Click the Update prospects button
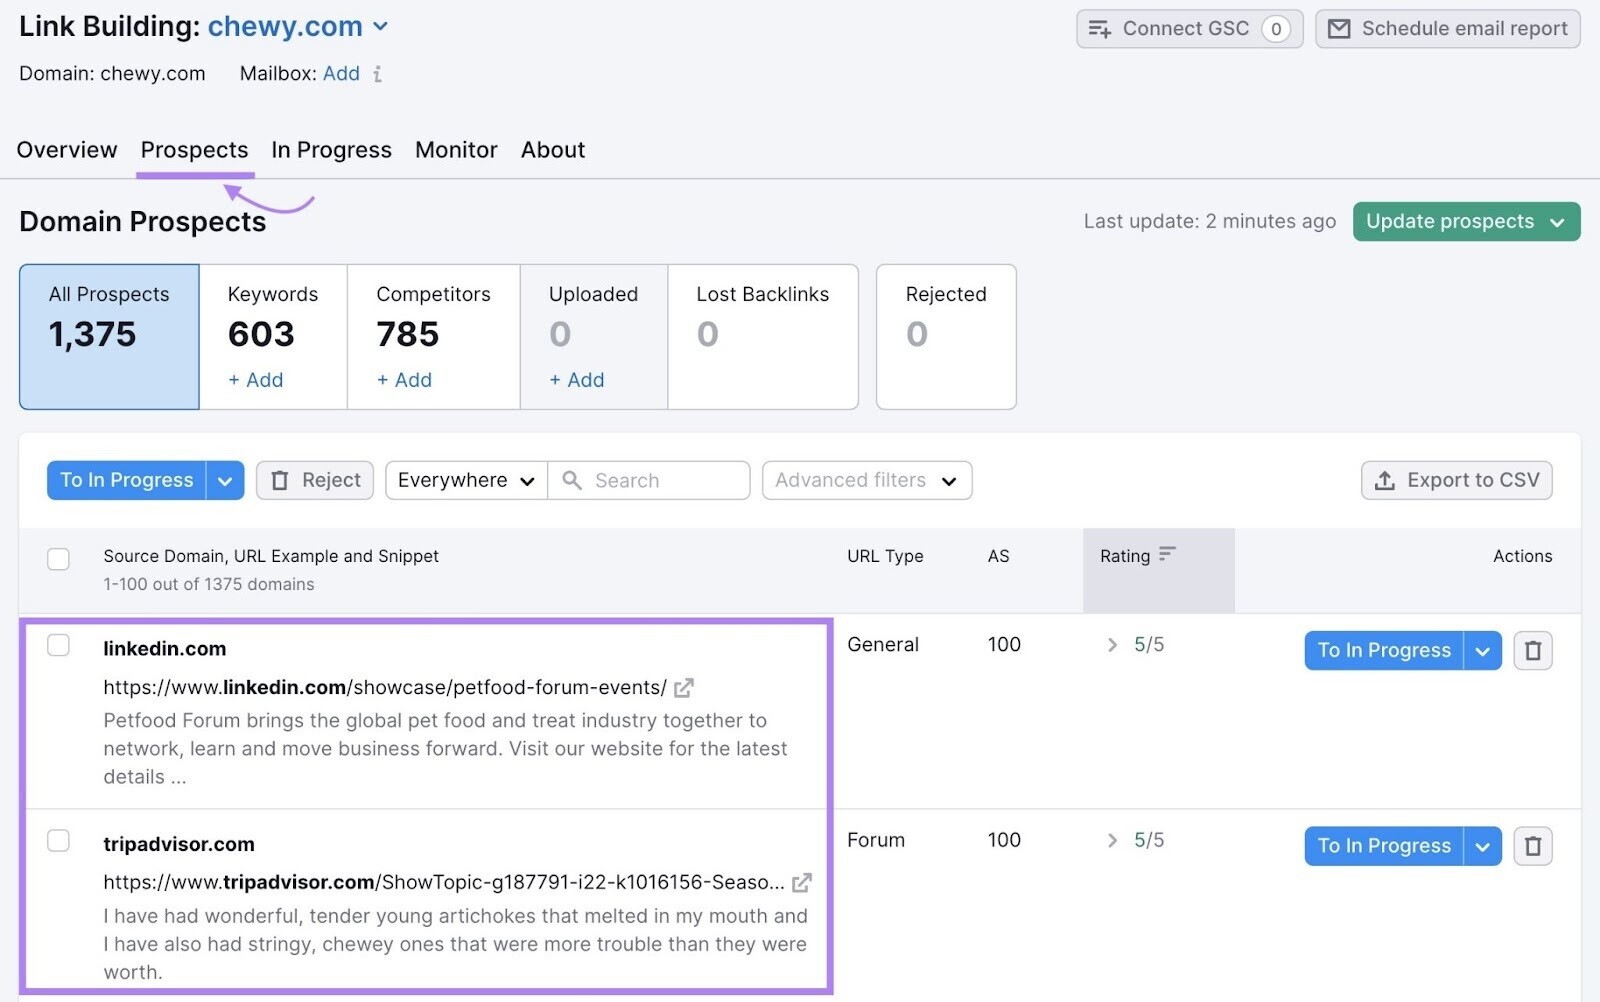The width and height of the screenshot is (1600, 1002). (1452, 221)
